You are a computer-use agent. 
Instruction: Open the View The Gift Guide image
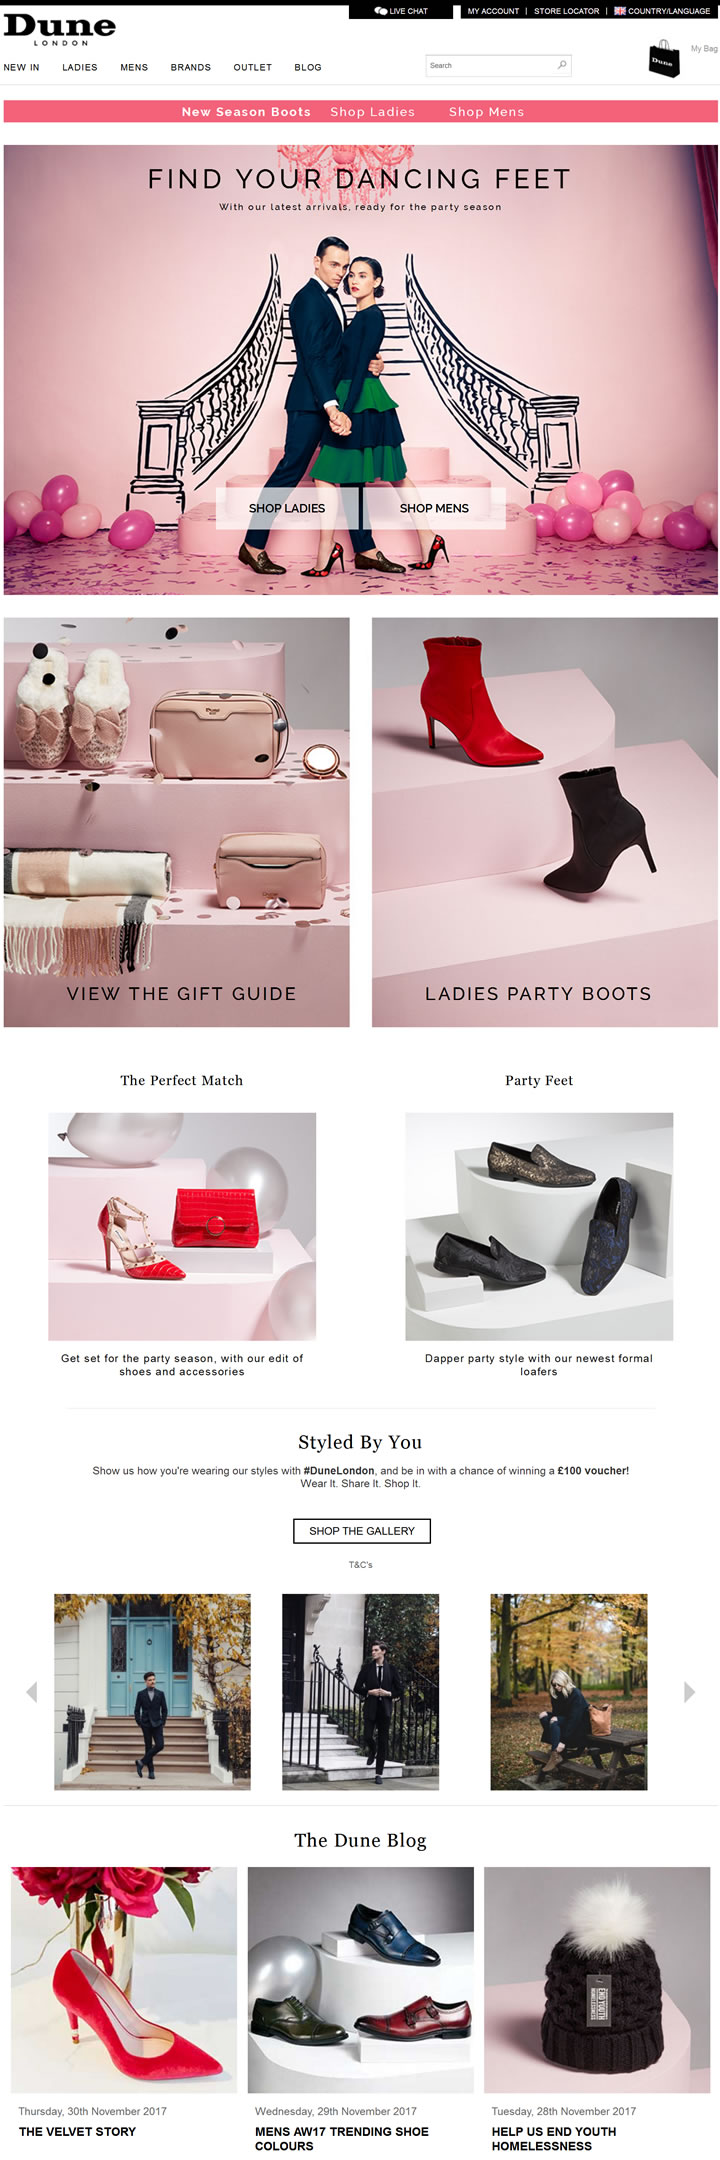click(x=177, y=822)
